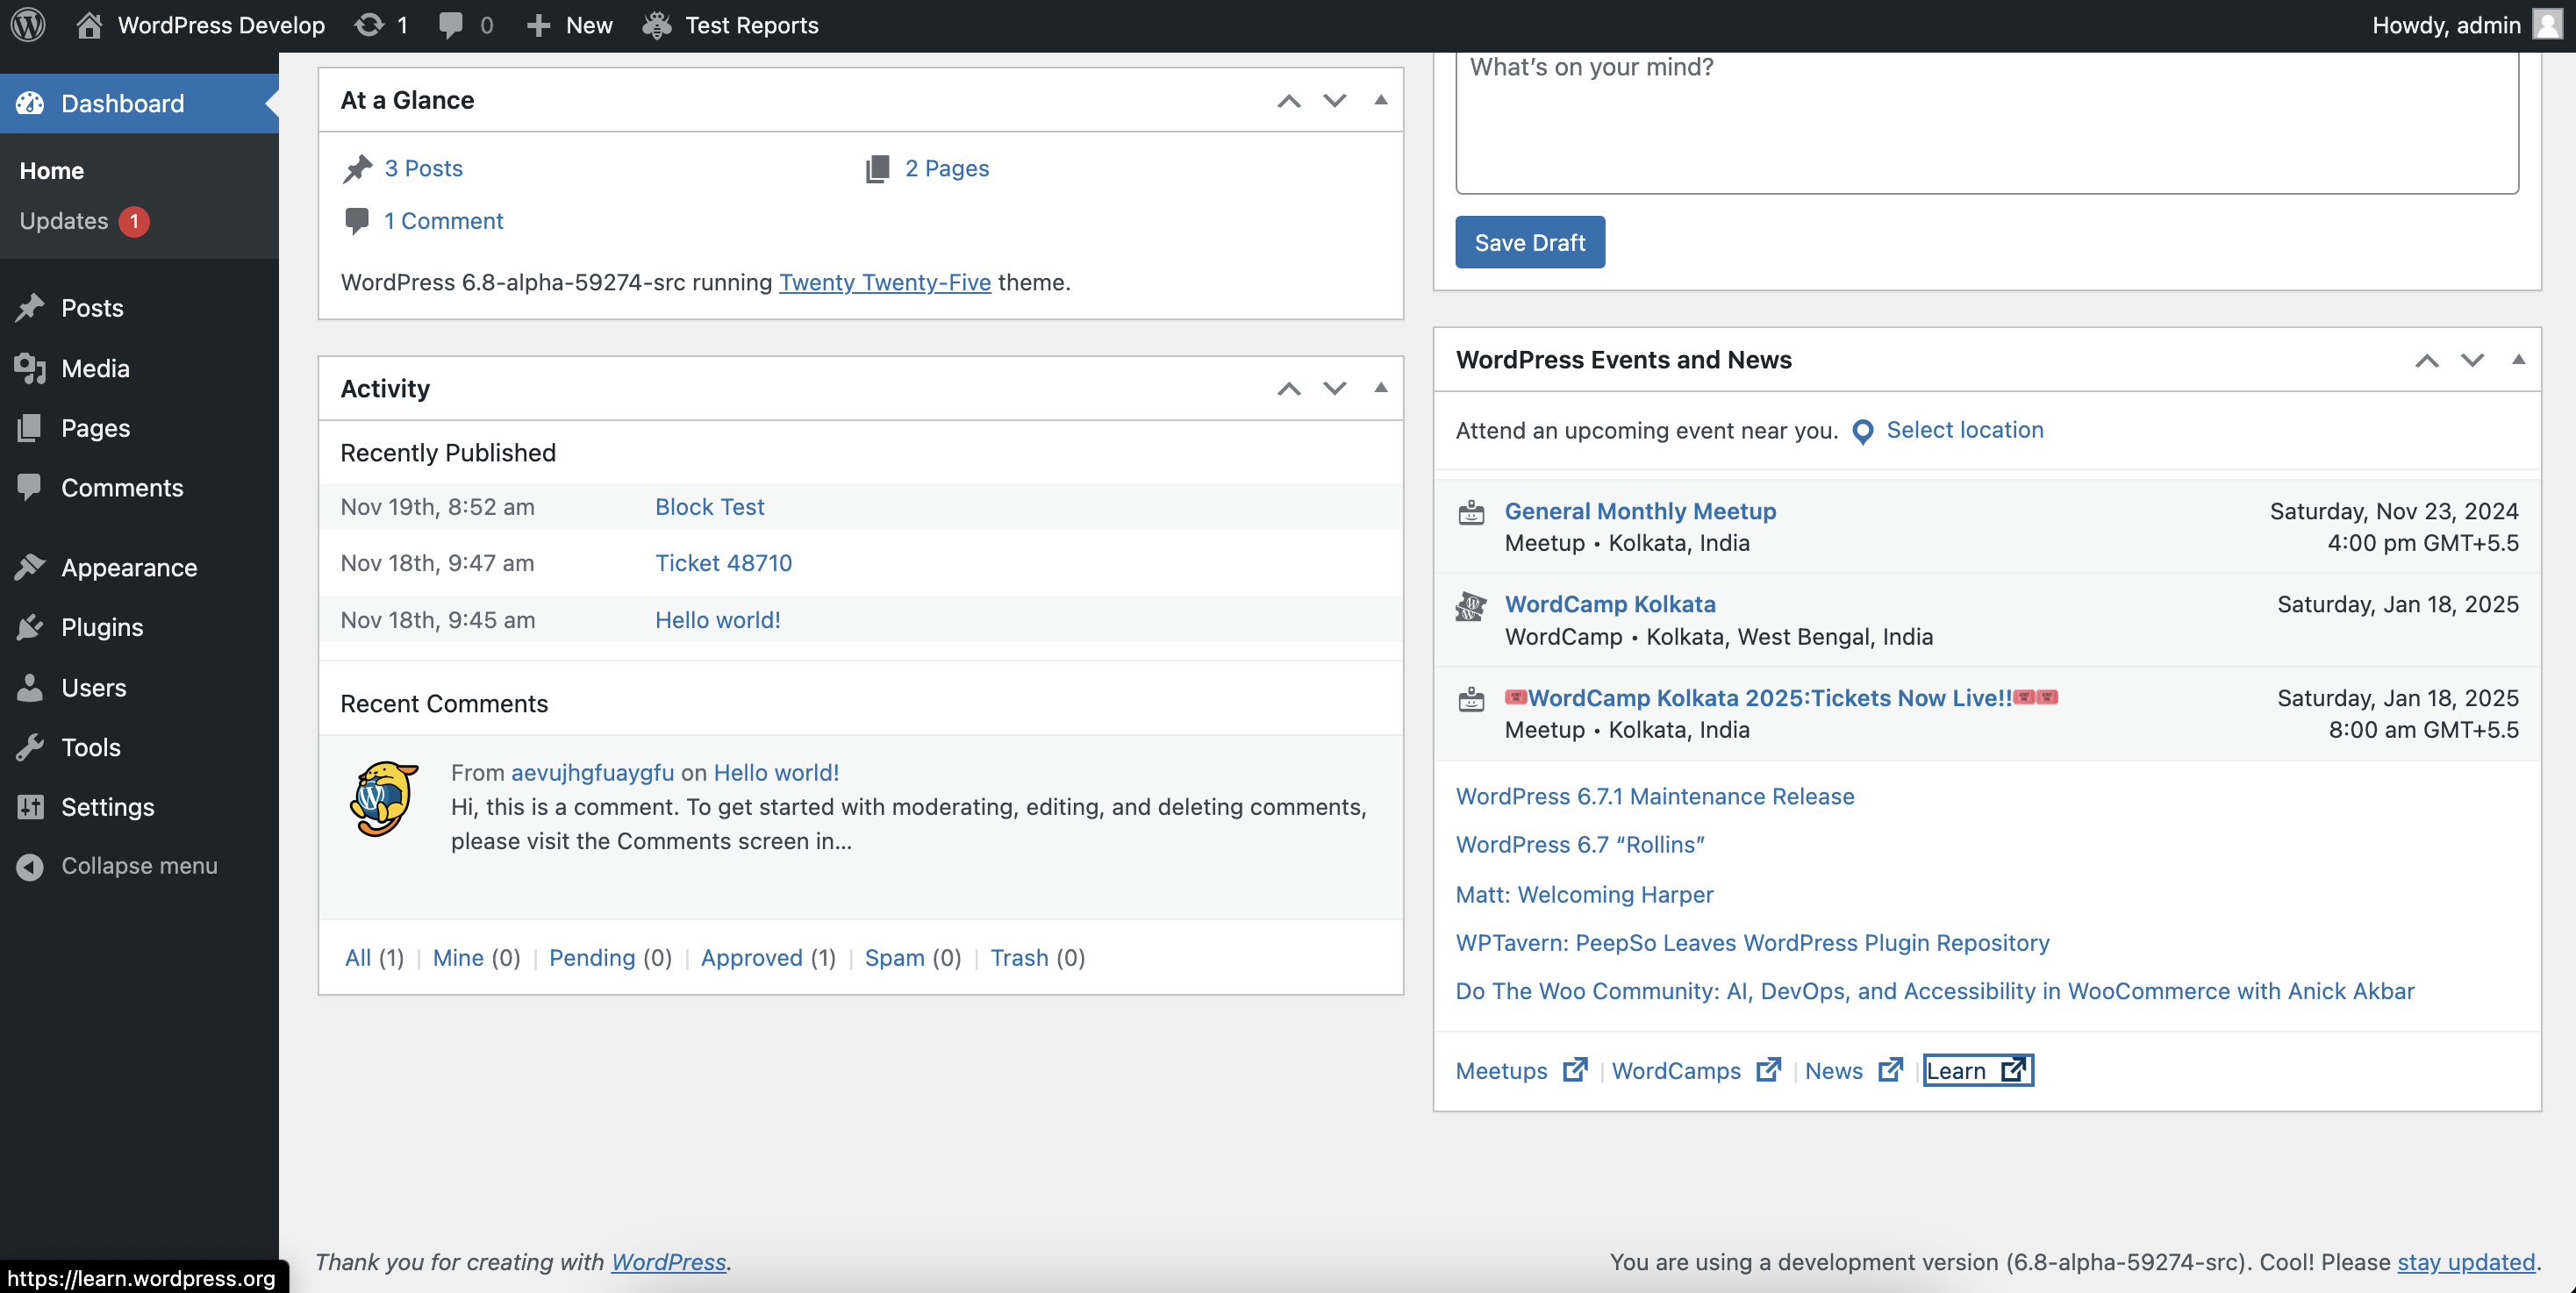This screenshot has width=2576, height=1293.
Task: Click the external link icon after WordCamps
Action: coord(1768,1070)
